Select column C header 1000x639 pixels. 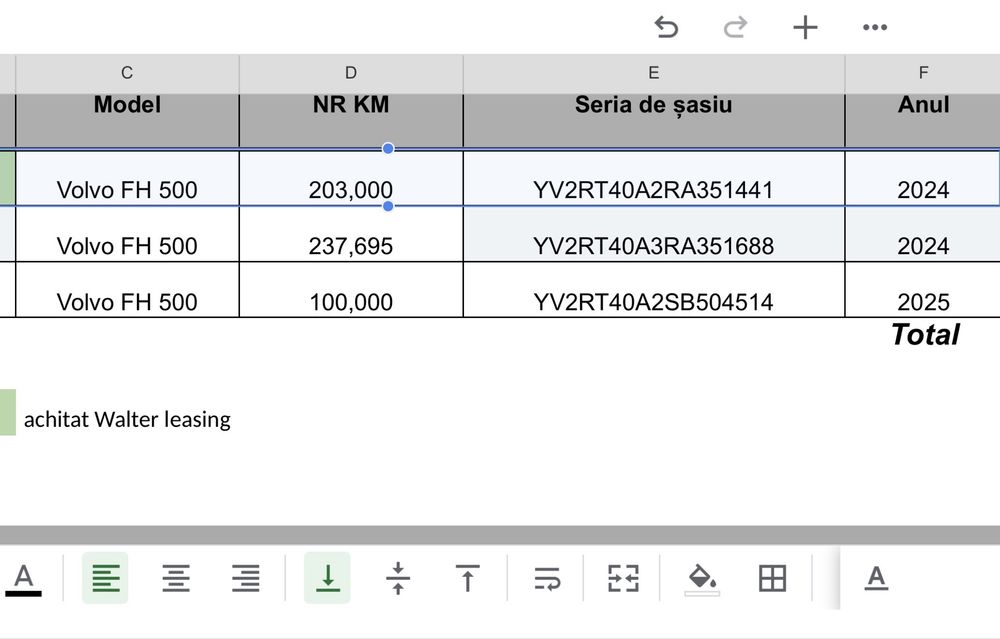[x=127, y=73]
